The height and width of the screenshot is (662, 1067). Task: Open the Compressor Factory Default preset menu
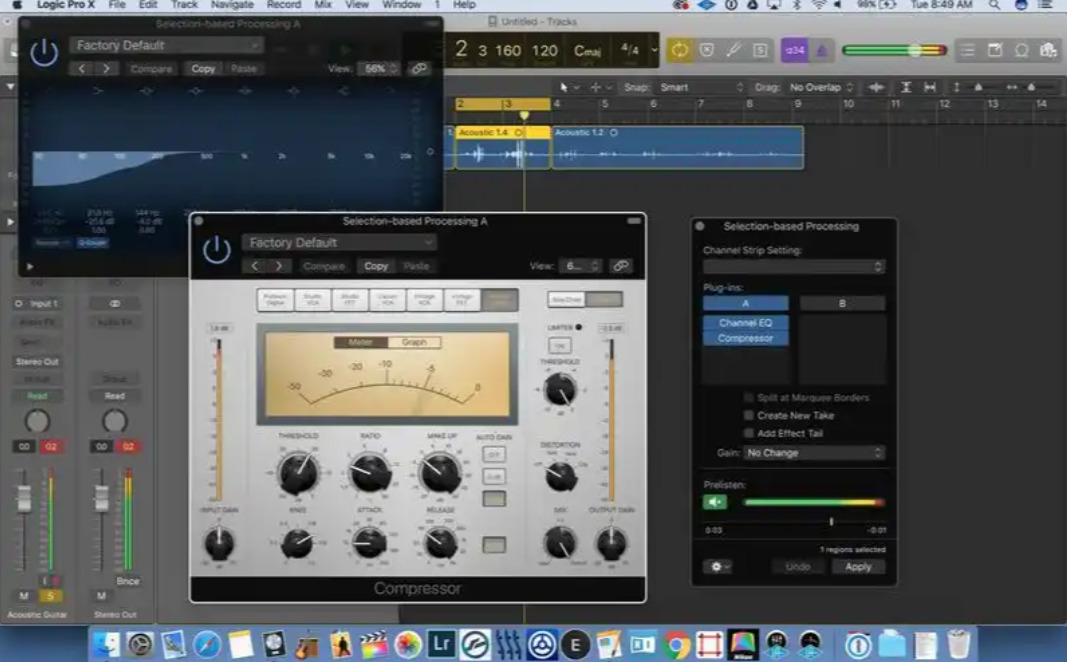pos(339,242)
